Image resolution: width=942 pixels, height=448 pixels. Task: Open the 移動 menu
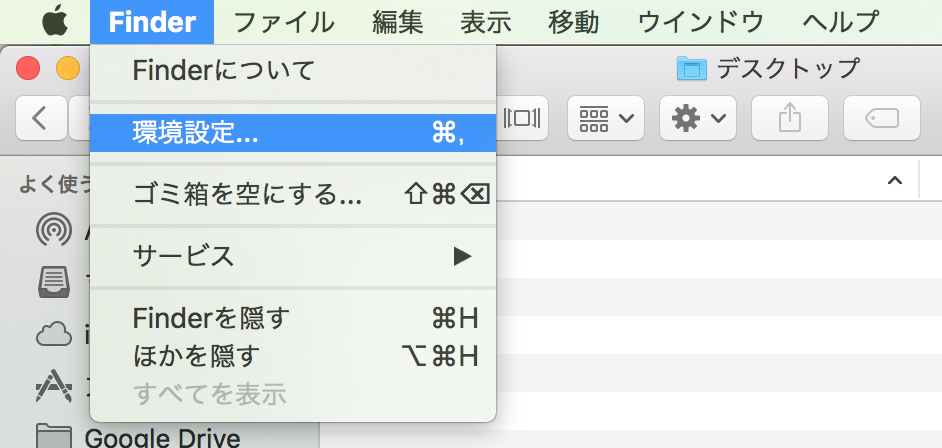(x=574, y=22)
